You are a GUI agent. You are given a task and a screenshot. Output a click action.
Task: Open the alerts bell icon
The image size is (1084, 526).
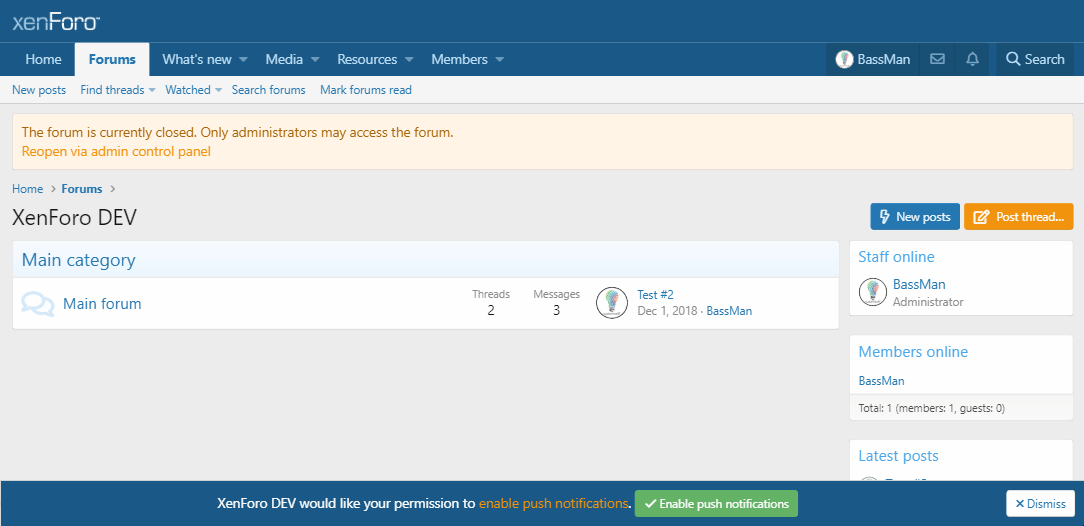pyautogui.click(x=972, y=59)
